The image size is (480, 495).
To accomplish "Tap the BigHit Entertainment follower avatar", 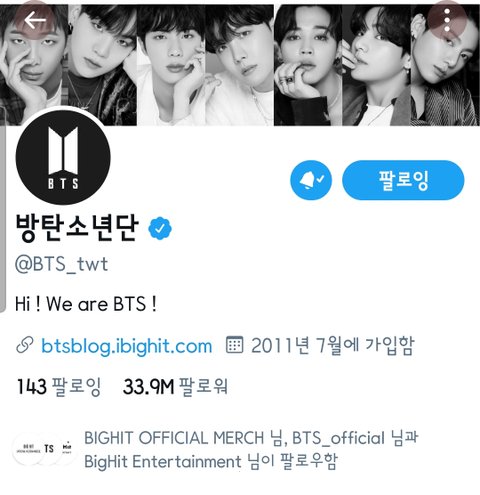I will [66, 449].
